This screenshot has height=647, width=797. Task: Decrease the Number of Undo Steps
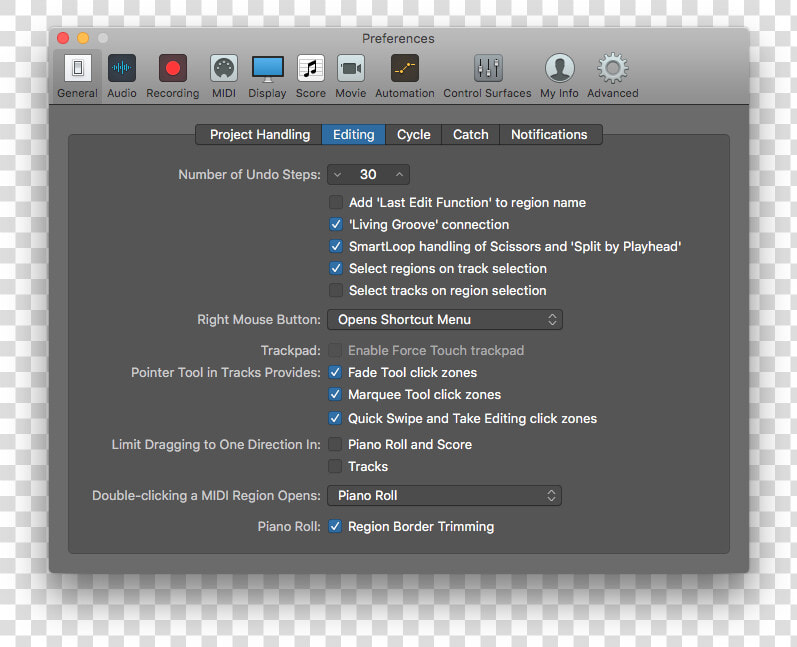(337, 175)
